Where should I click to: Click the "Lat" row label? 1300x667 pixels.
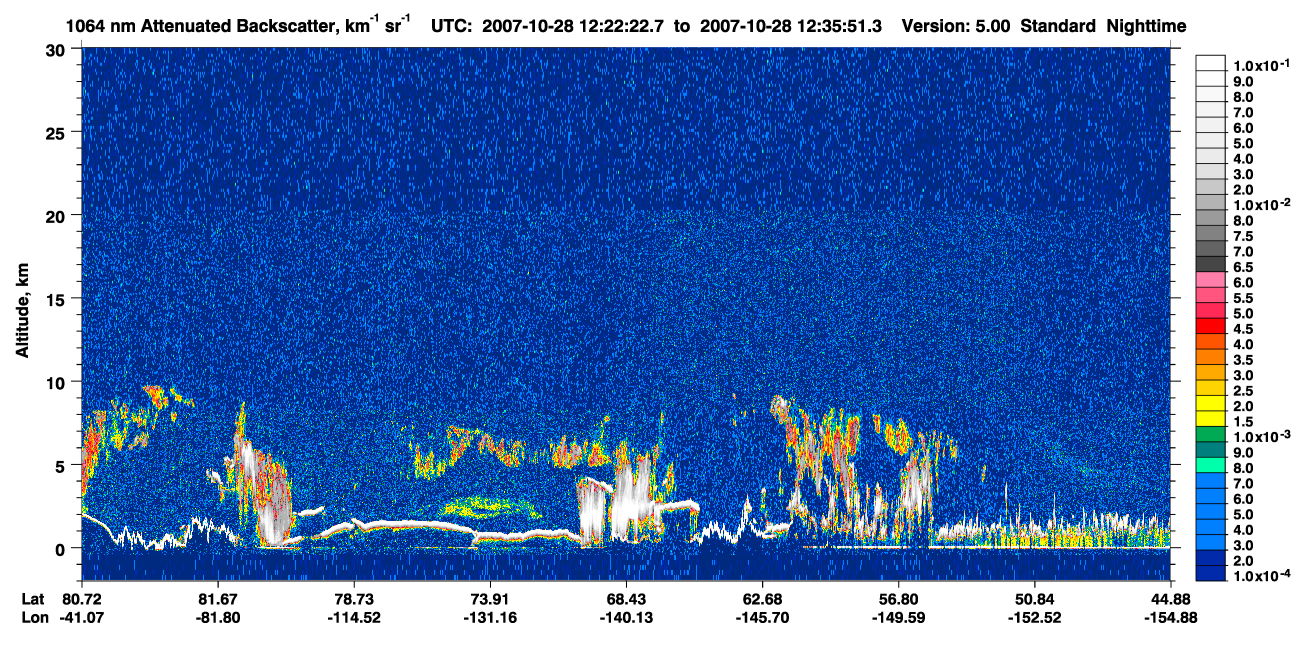[x=31, y=599]
